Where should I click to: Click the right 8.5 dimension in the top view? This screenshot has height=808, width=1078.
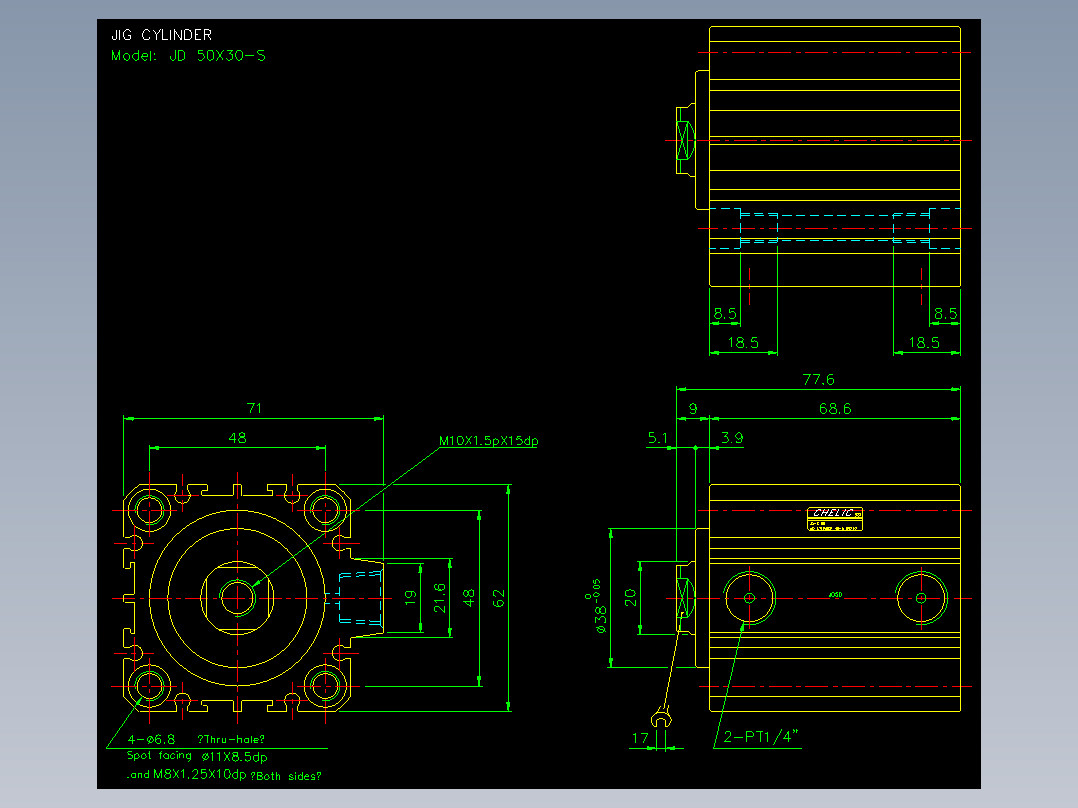click(945, 314)
